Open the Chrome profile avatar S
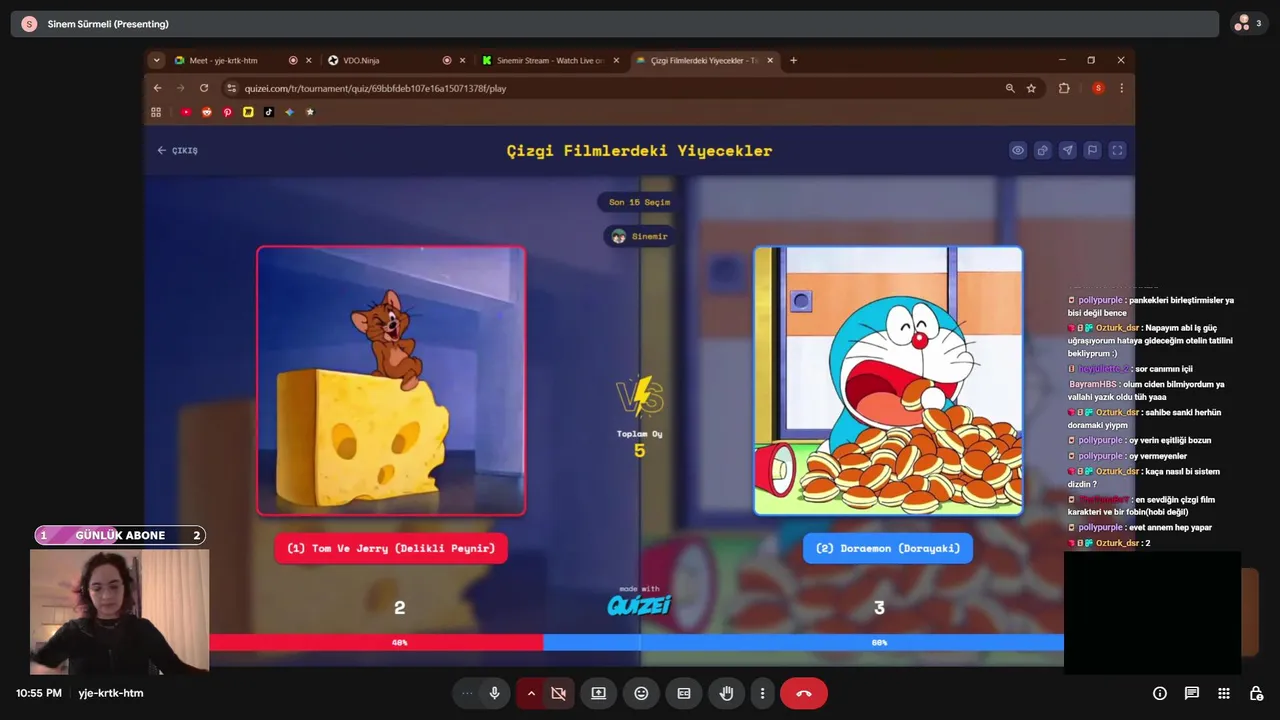The height and width of the screenshot is (720, 1280). (x=1098, y=88)
